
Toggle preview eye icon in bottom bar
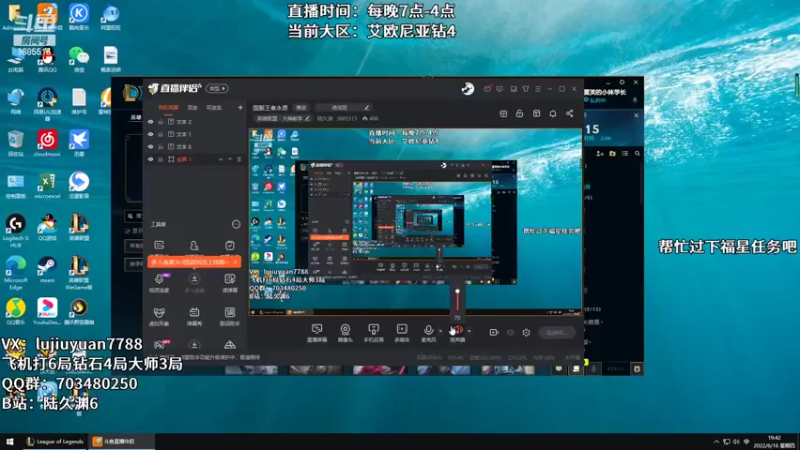click(x=510, y=333)
